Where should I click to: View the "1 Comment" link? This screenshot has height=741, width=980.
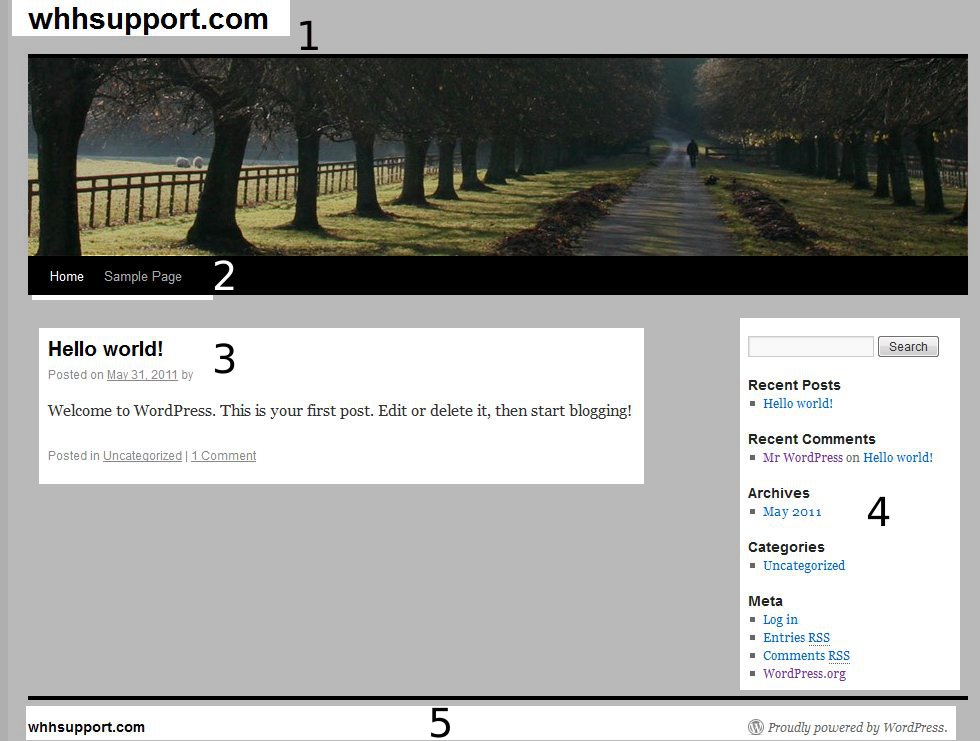(224, 456)
